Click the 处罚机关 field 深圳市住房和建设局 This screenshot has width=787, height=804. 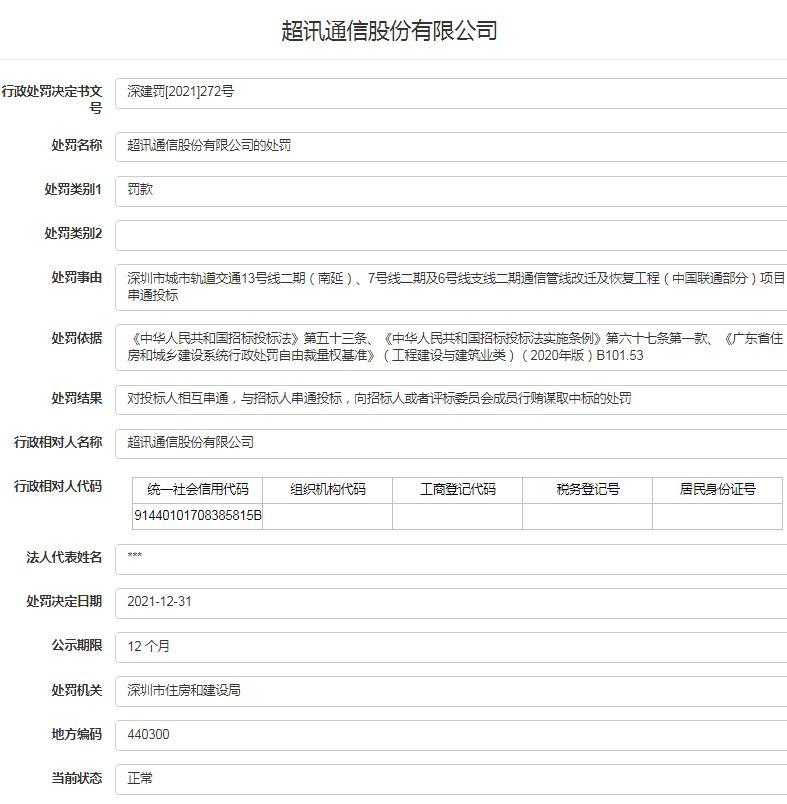tap(451, 691)
